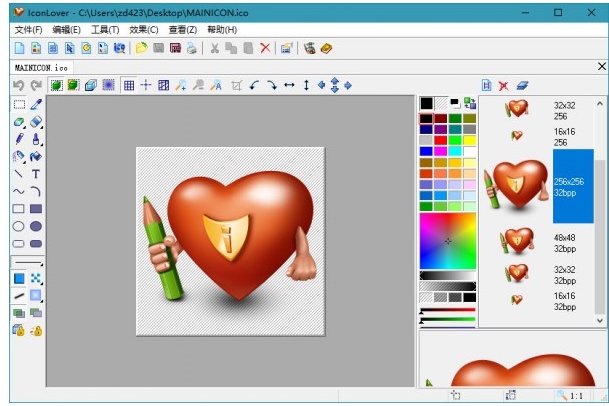This screenshot has width=609, height=406.
Task: Toggle the blue blur square mode button
Action: (108, 85)
